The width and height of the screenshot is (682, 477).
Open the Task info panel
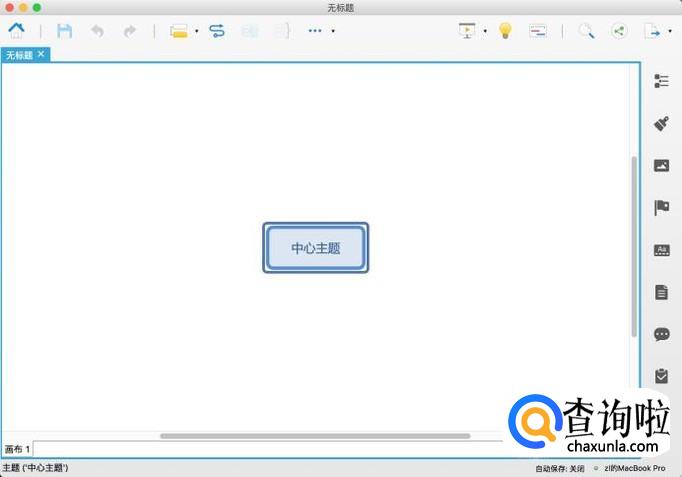[x=662, y=376]
